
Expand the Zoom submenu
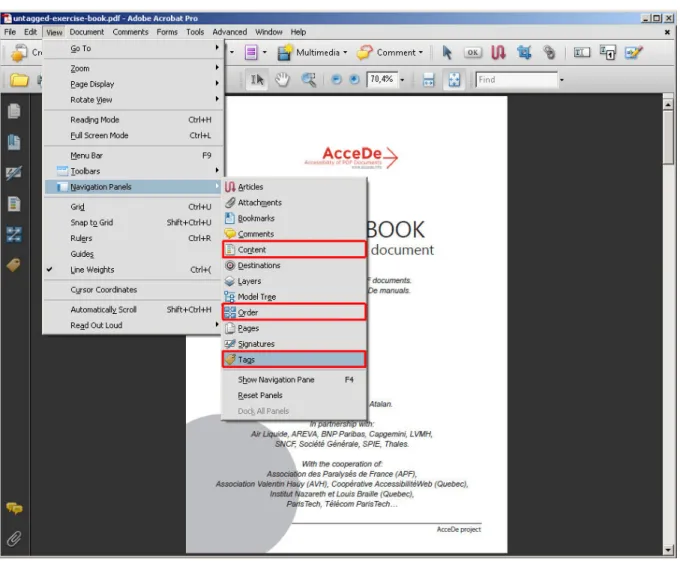(x=133, y=68)
